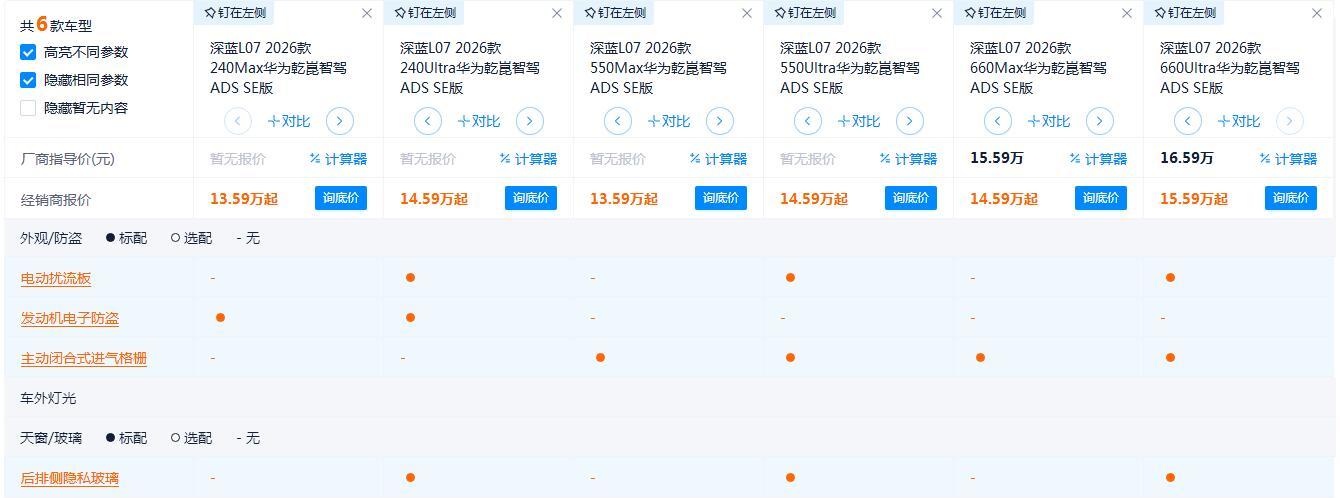Toggle the 高亮不同参数 checkbox
Screen dimensions: 1340x498
28,52
